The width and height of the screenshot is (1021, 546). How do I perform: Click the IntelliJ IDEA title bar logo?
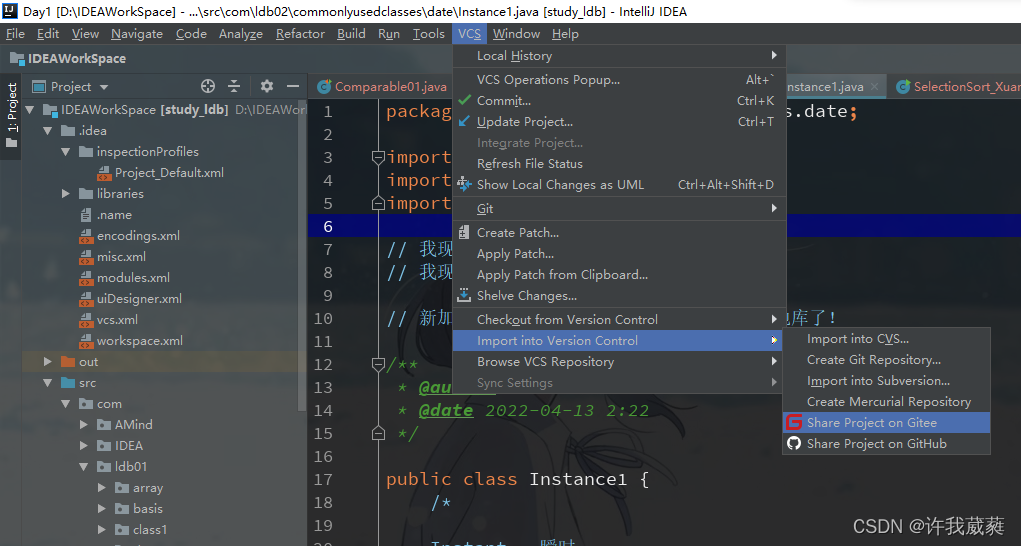coord(10,11)
